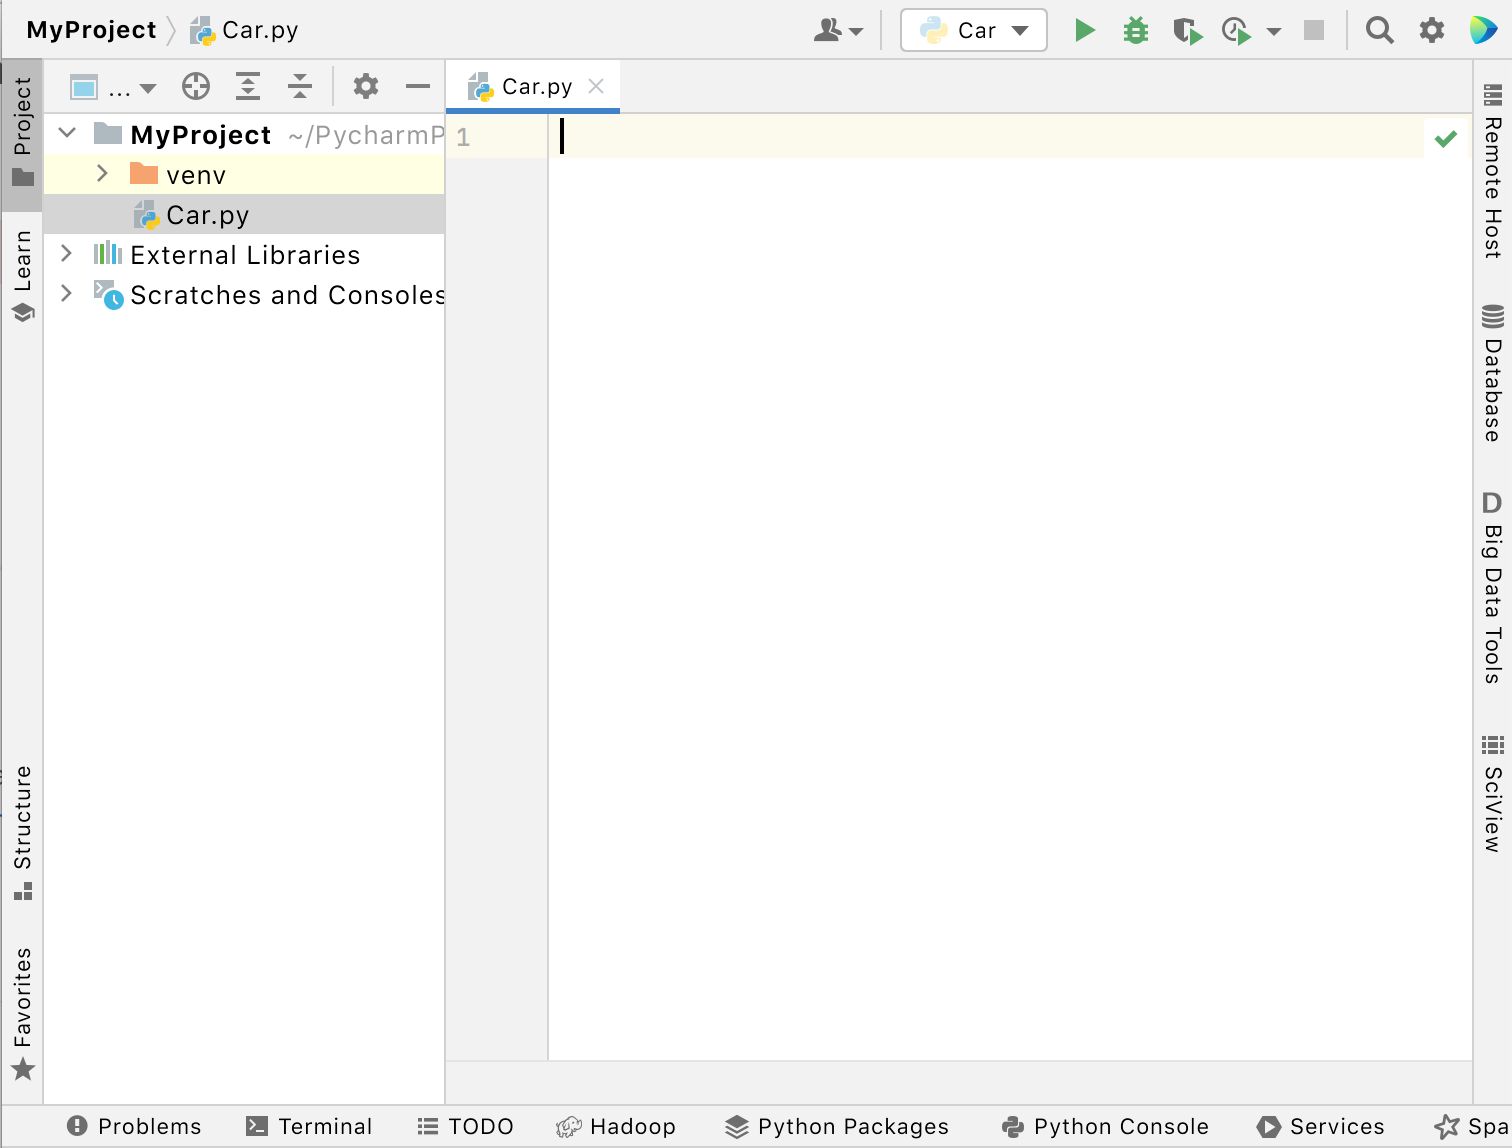This screenshot has width=1512, height=1148.
Task: Open the Car run configuration dropdown
Action: point(973,30)
